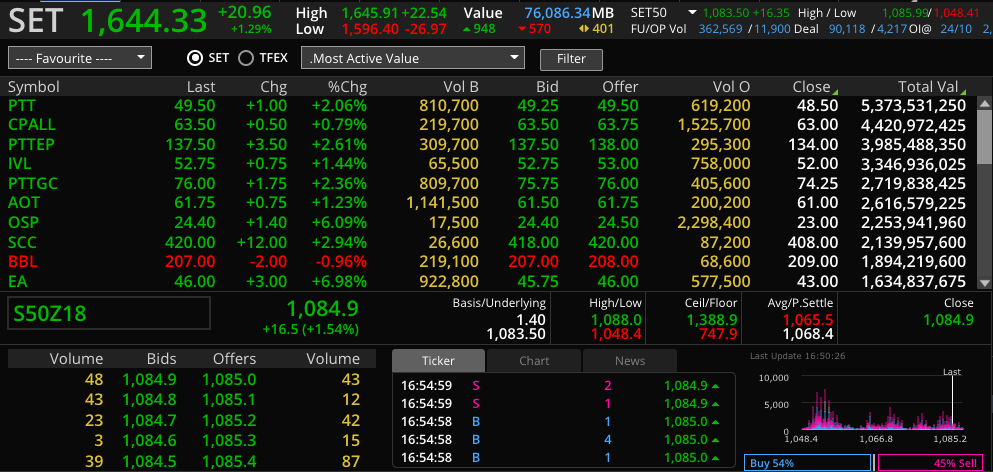
Task: Sort by the Total Val column header
Action: click(928, 87)
